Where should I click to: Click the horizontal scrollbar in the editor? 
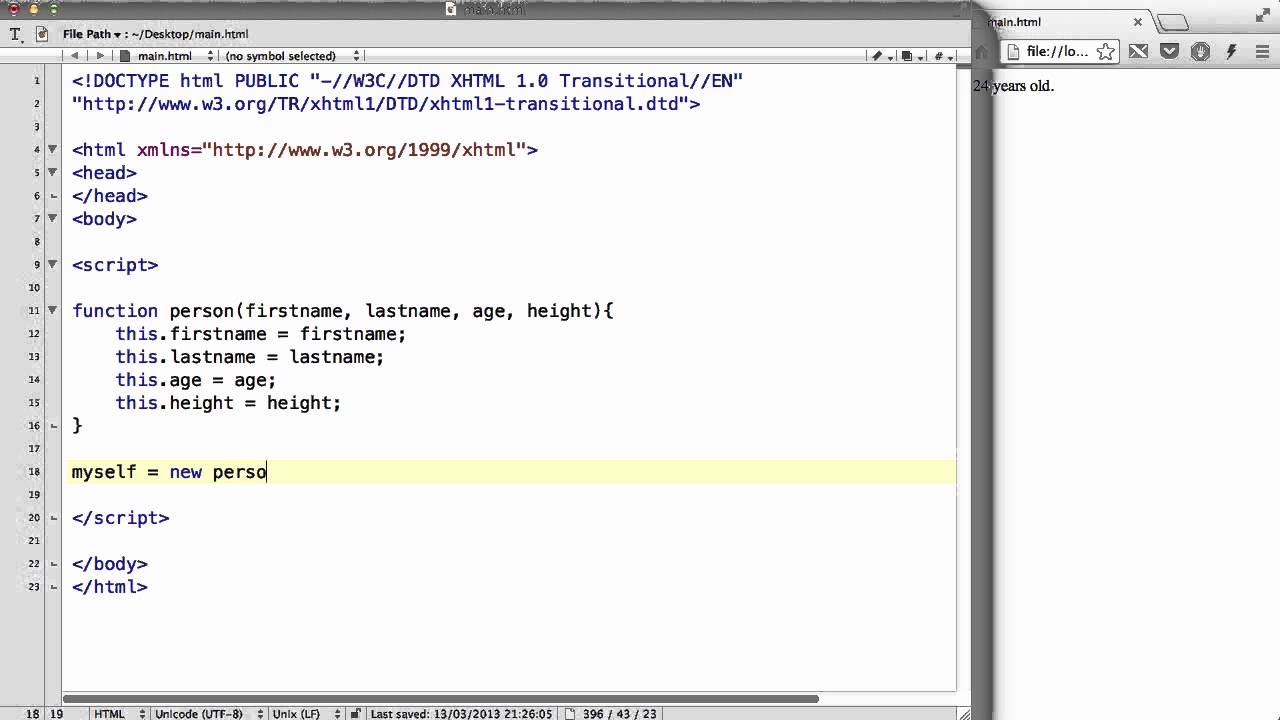pos(441,699)
